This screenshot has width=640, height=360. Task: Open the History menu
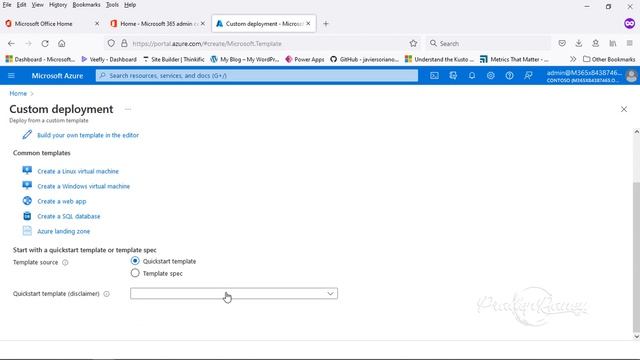(x=58, y=5)
